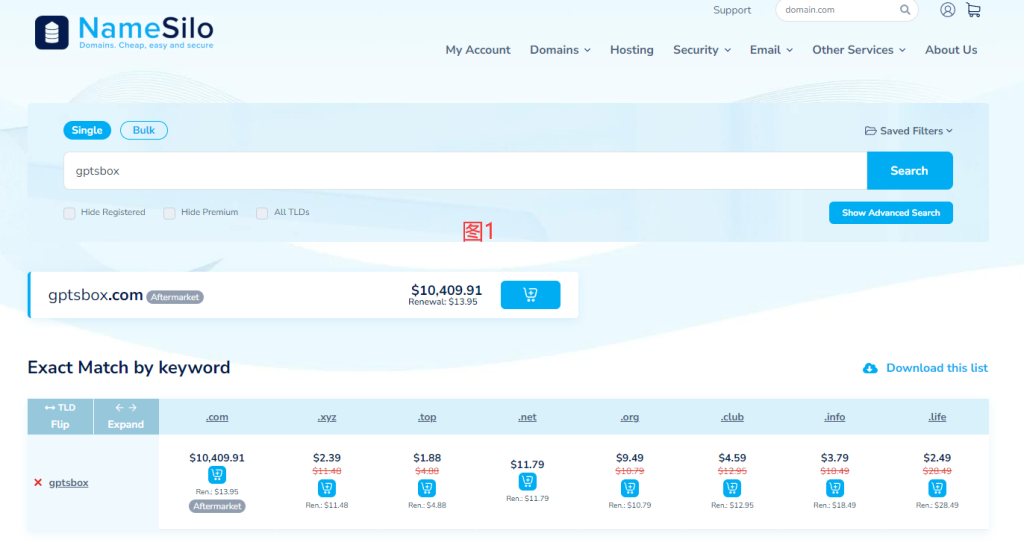Open the About Us page
Viewport: 1024px width, 554px height.
tap(951, 50)
